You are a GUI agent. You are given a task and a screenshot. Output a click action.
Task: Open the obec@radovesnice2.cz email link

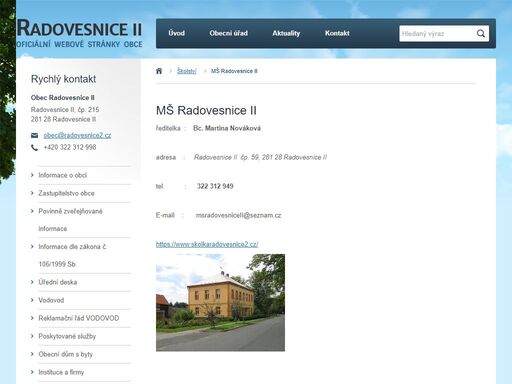pyautogui.click(x=77, y=135)
